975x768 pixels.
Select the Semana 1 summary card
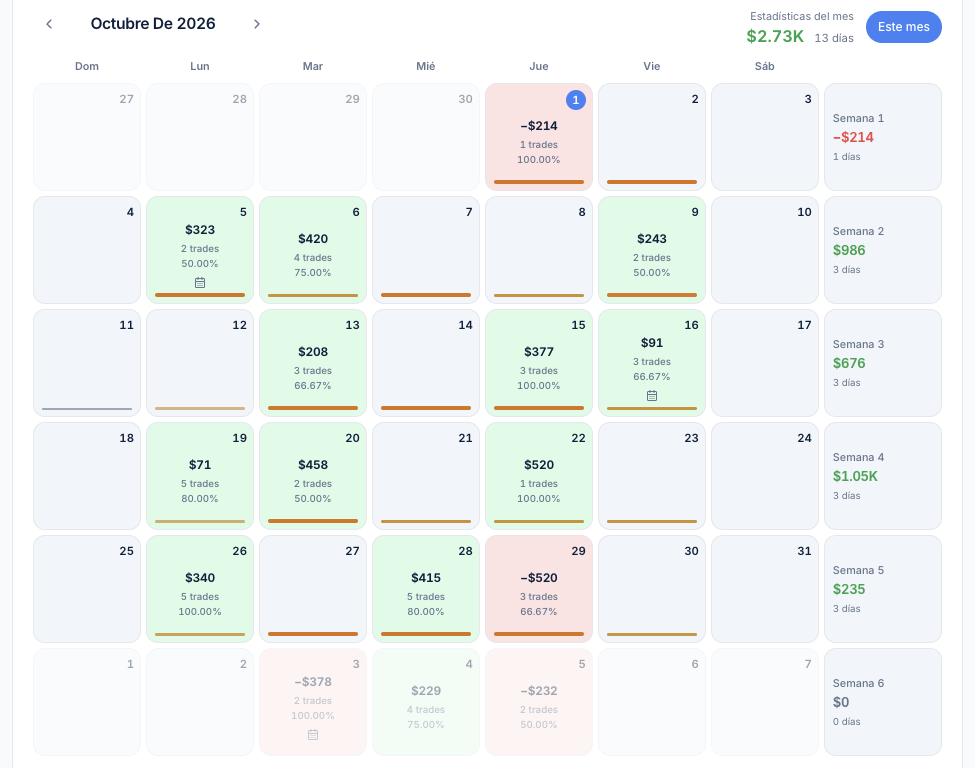click(882, 137)
